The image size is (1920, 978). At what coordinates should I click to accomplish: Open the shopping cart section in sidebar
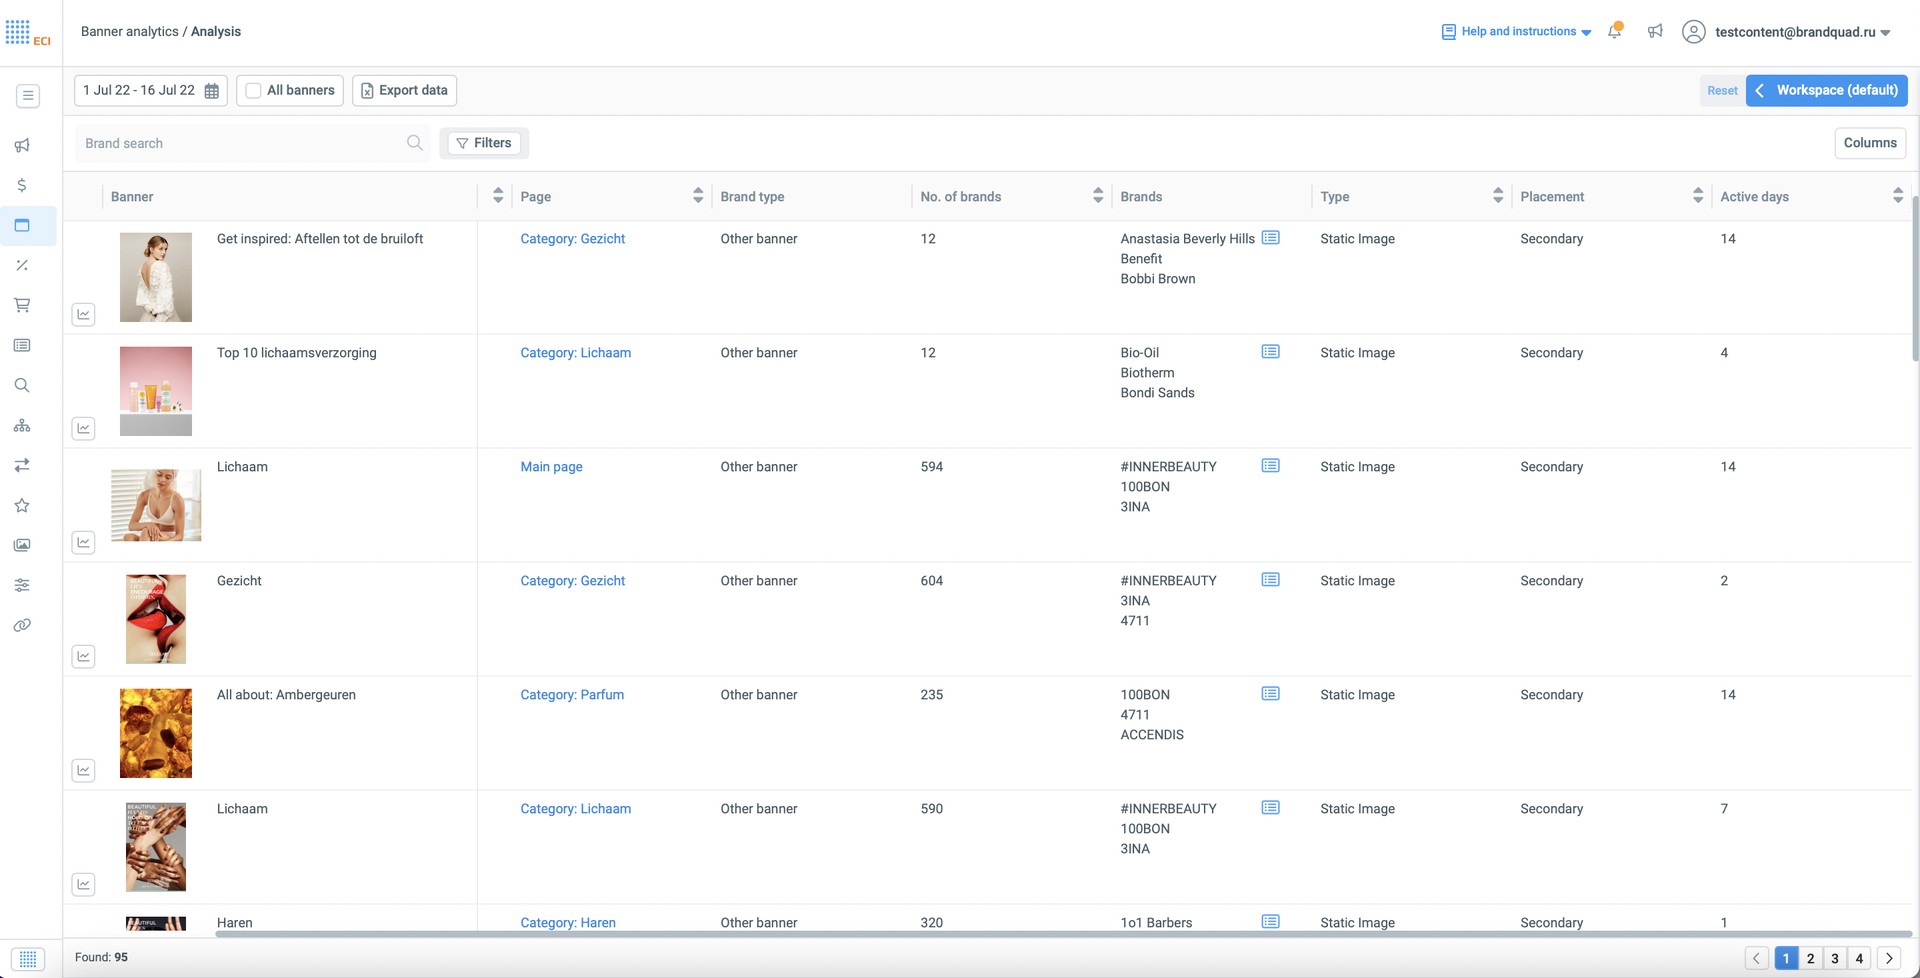click(x=22, y=305)
